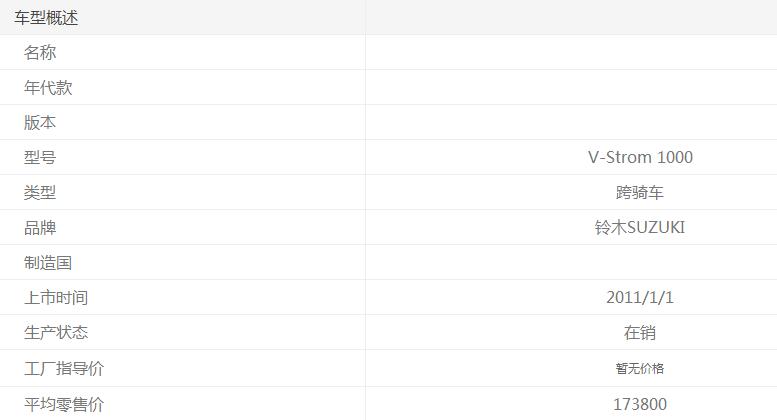The height and width of the screenshot is (420, 777).
Task: Click the 173800 average retail price
Action: point(640,405)
